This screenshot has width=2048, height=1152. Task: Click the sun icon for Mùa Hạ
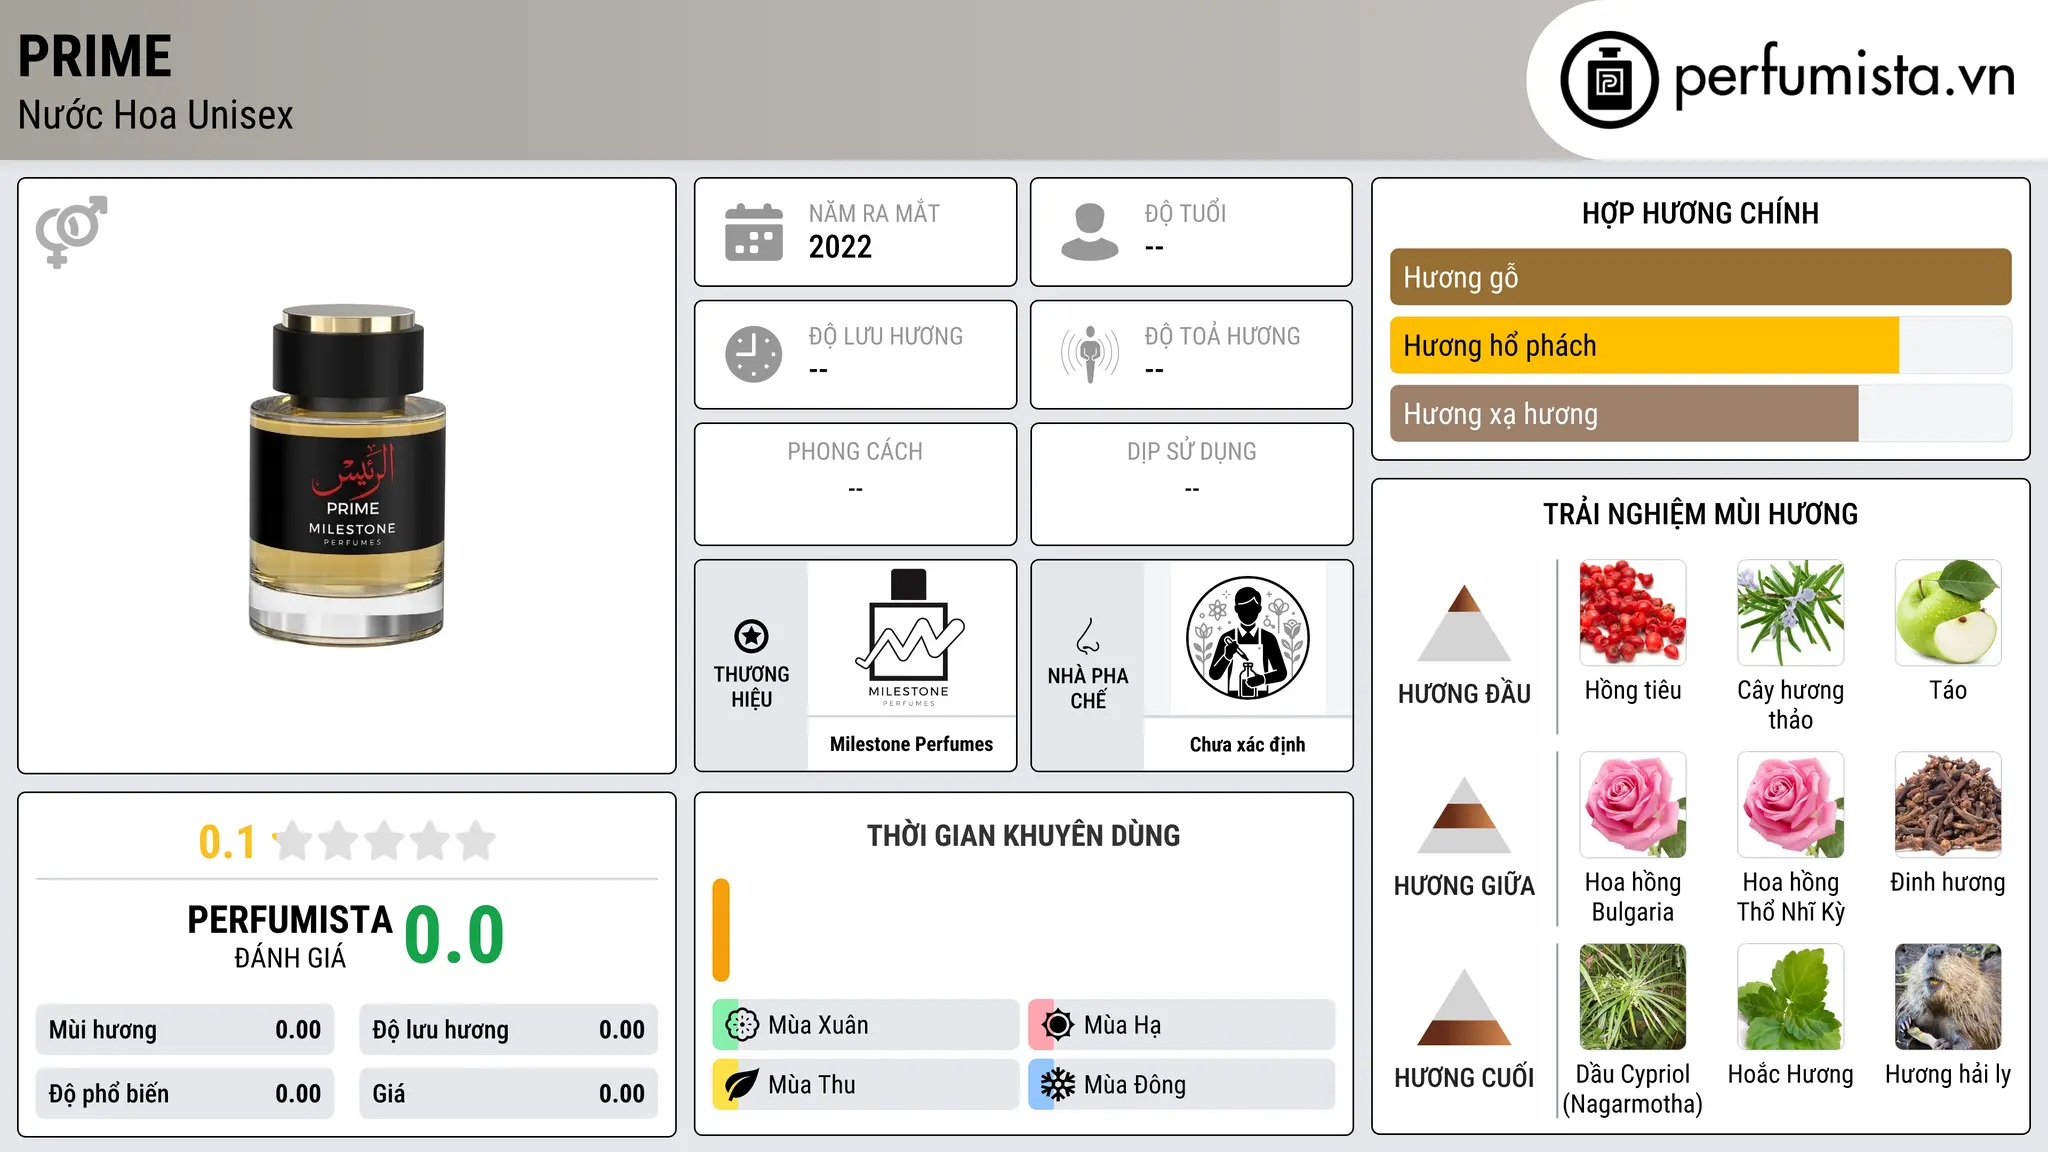pyautogui.click(x=1057, y=1025)
